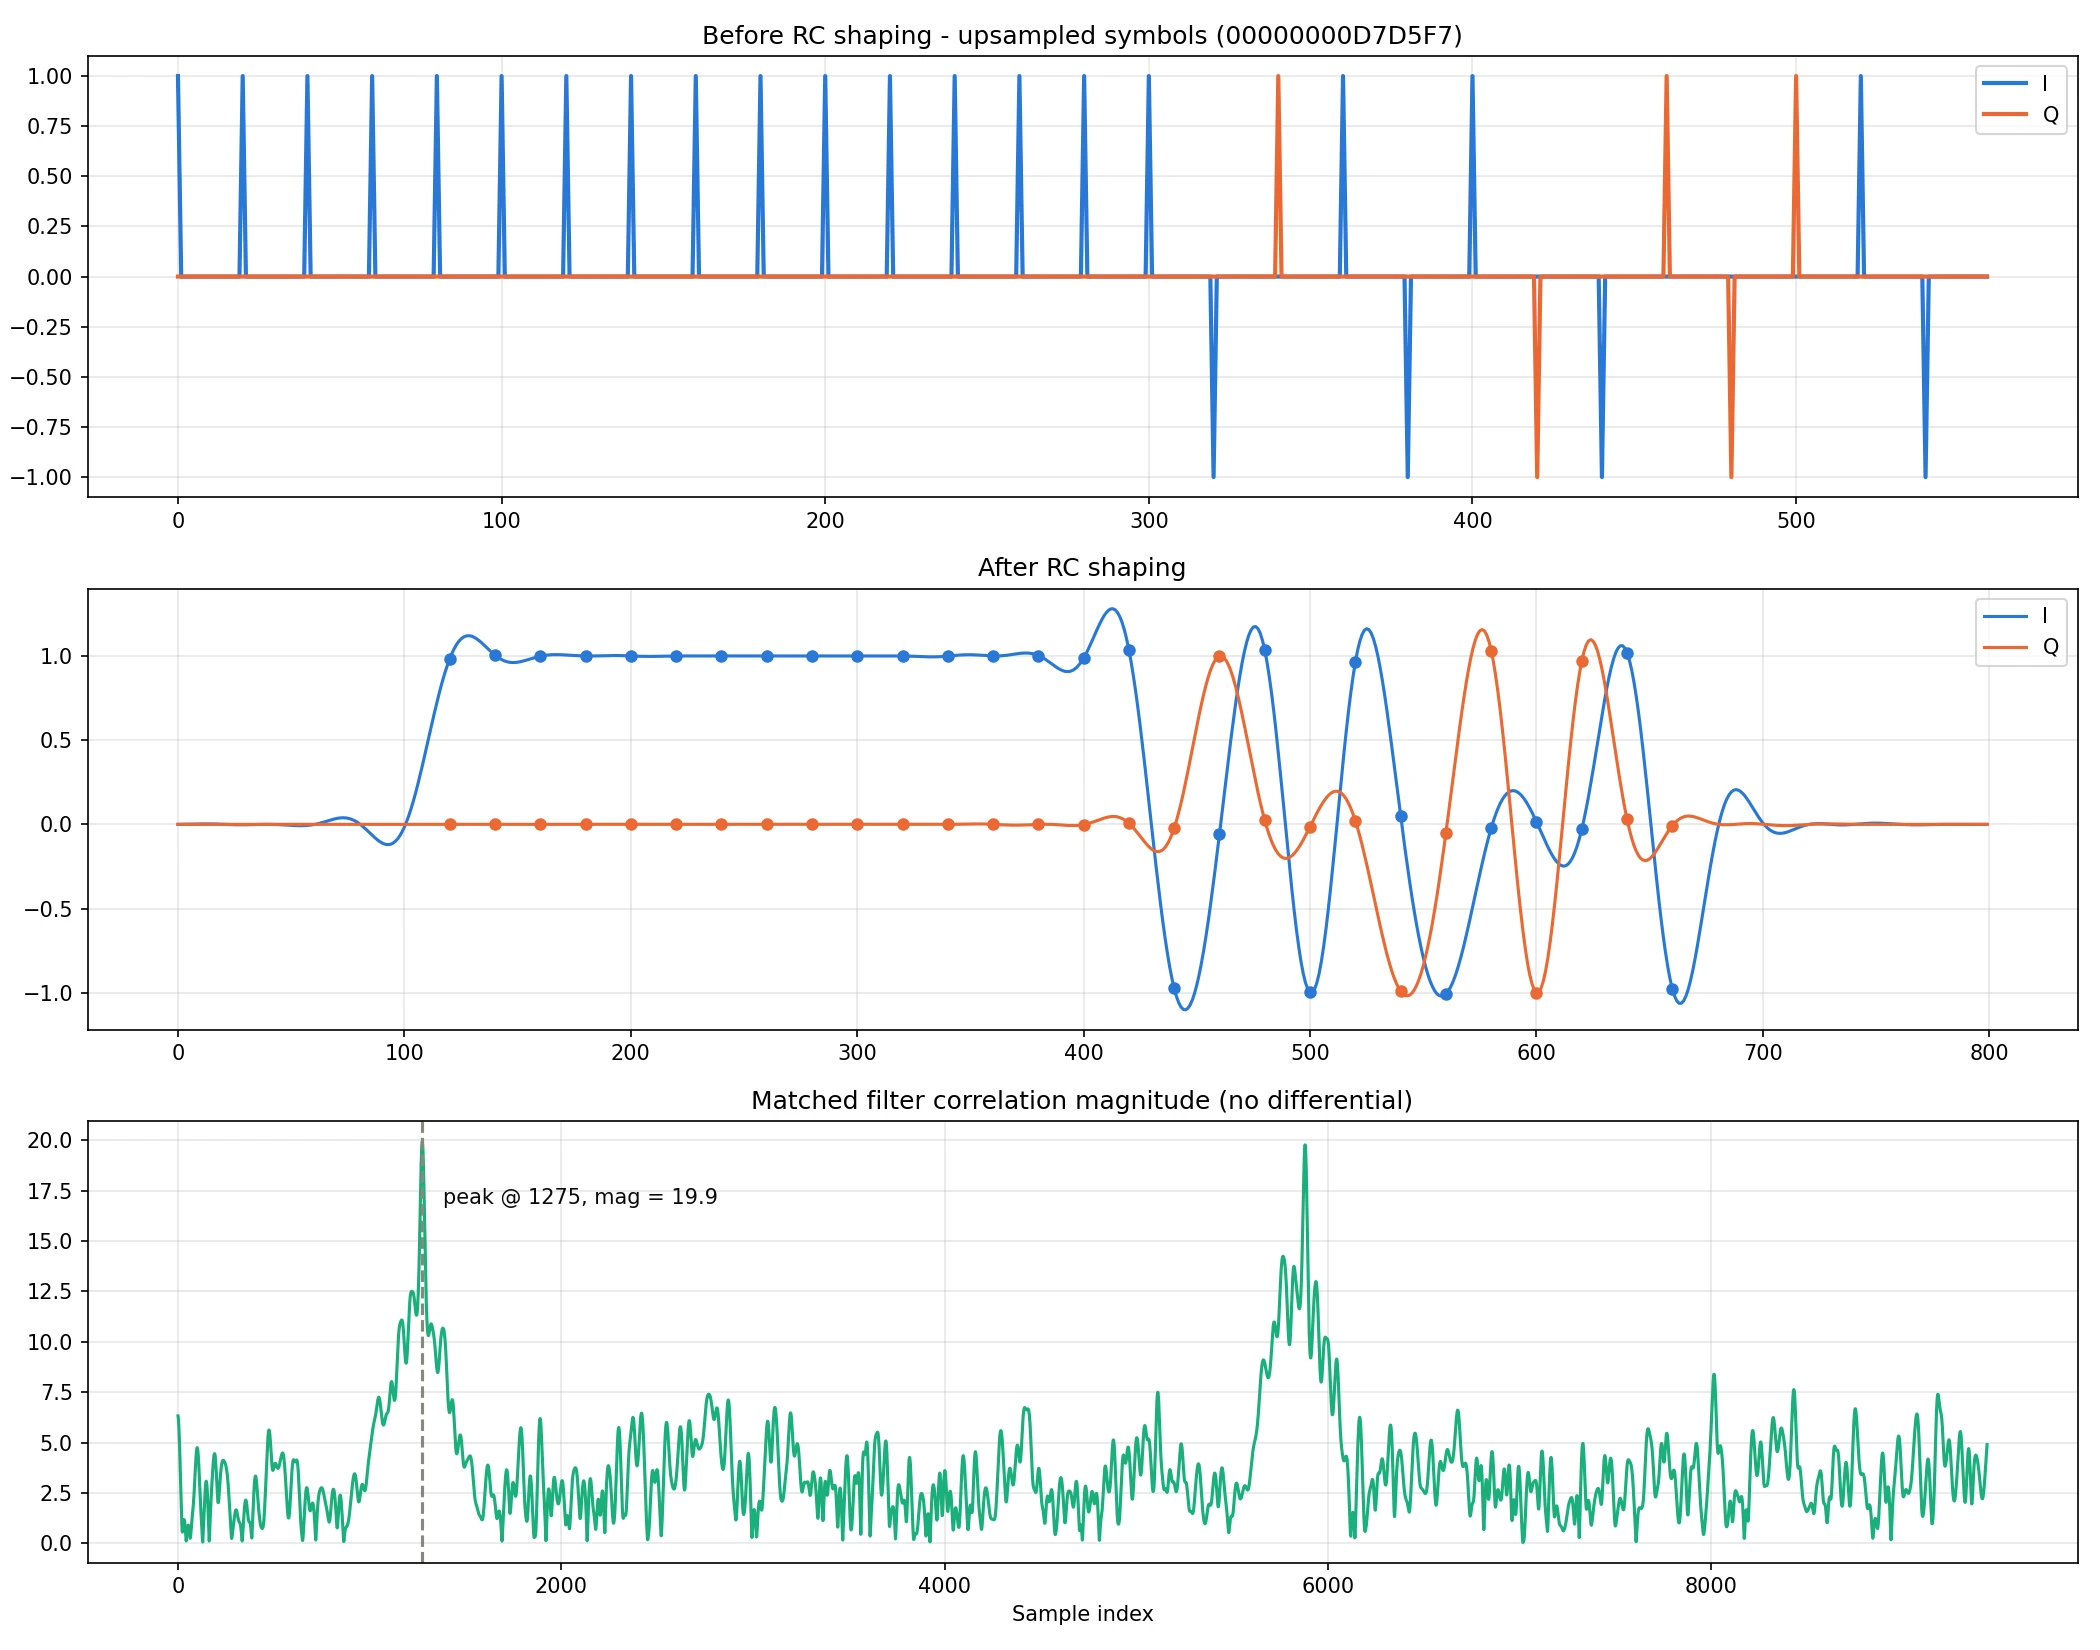
Task: Click the 'Matched filter correlation magnitude' title
Action: 1082,1101
